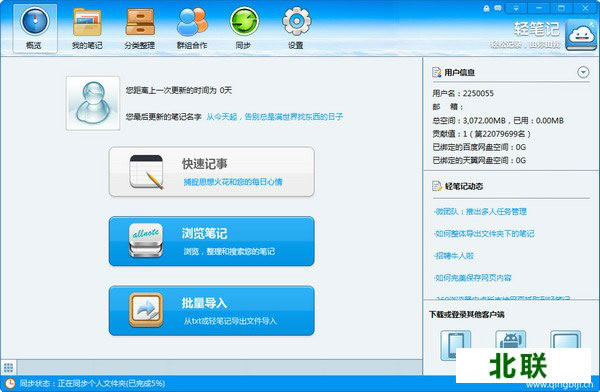Click the grid icon at bottom left
Viewport: 600px width, 392px height.
(x=8, y=368)
